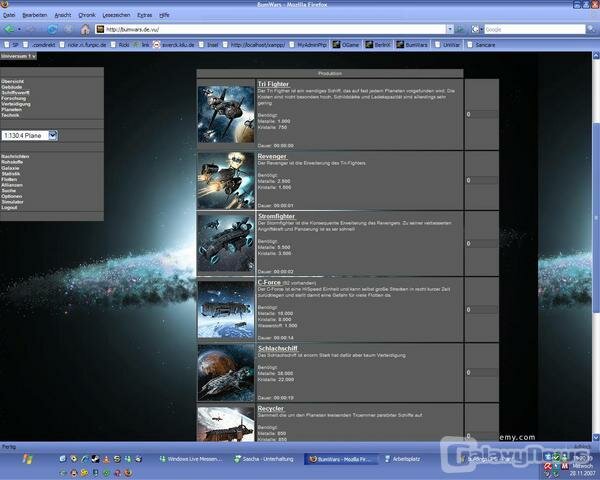600x480 pixels.
Task: Click the Go button beside address bar
Action: click(460, 29)
